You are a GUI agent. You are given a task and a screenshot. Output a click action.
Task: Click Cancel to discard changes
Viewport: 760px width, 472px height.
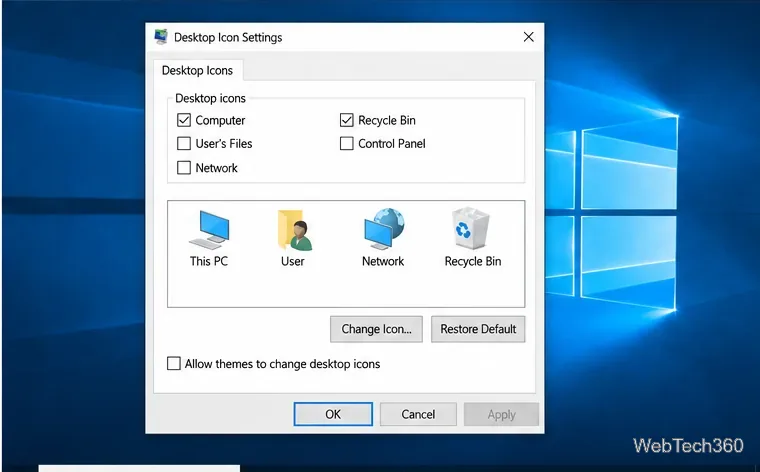tap(418, 414)
